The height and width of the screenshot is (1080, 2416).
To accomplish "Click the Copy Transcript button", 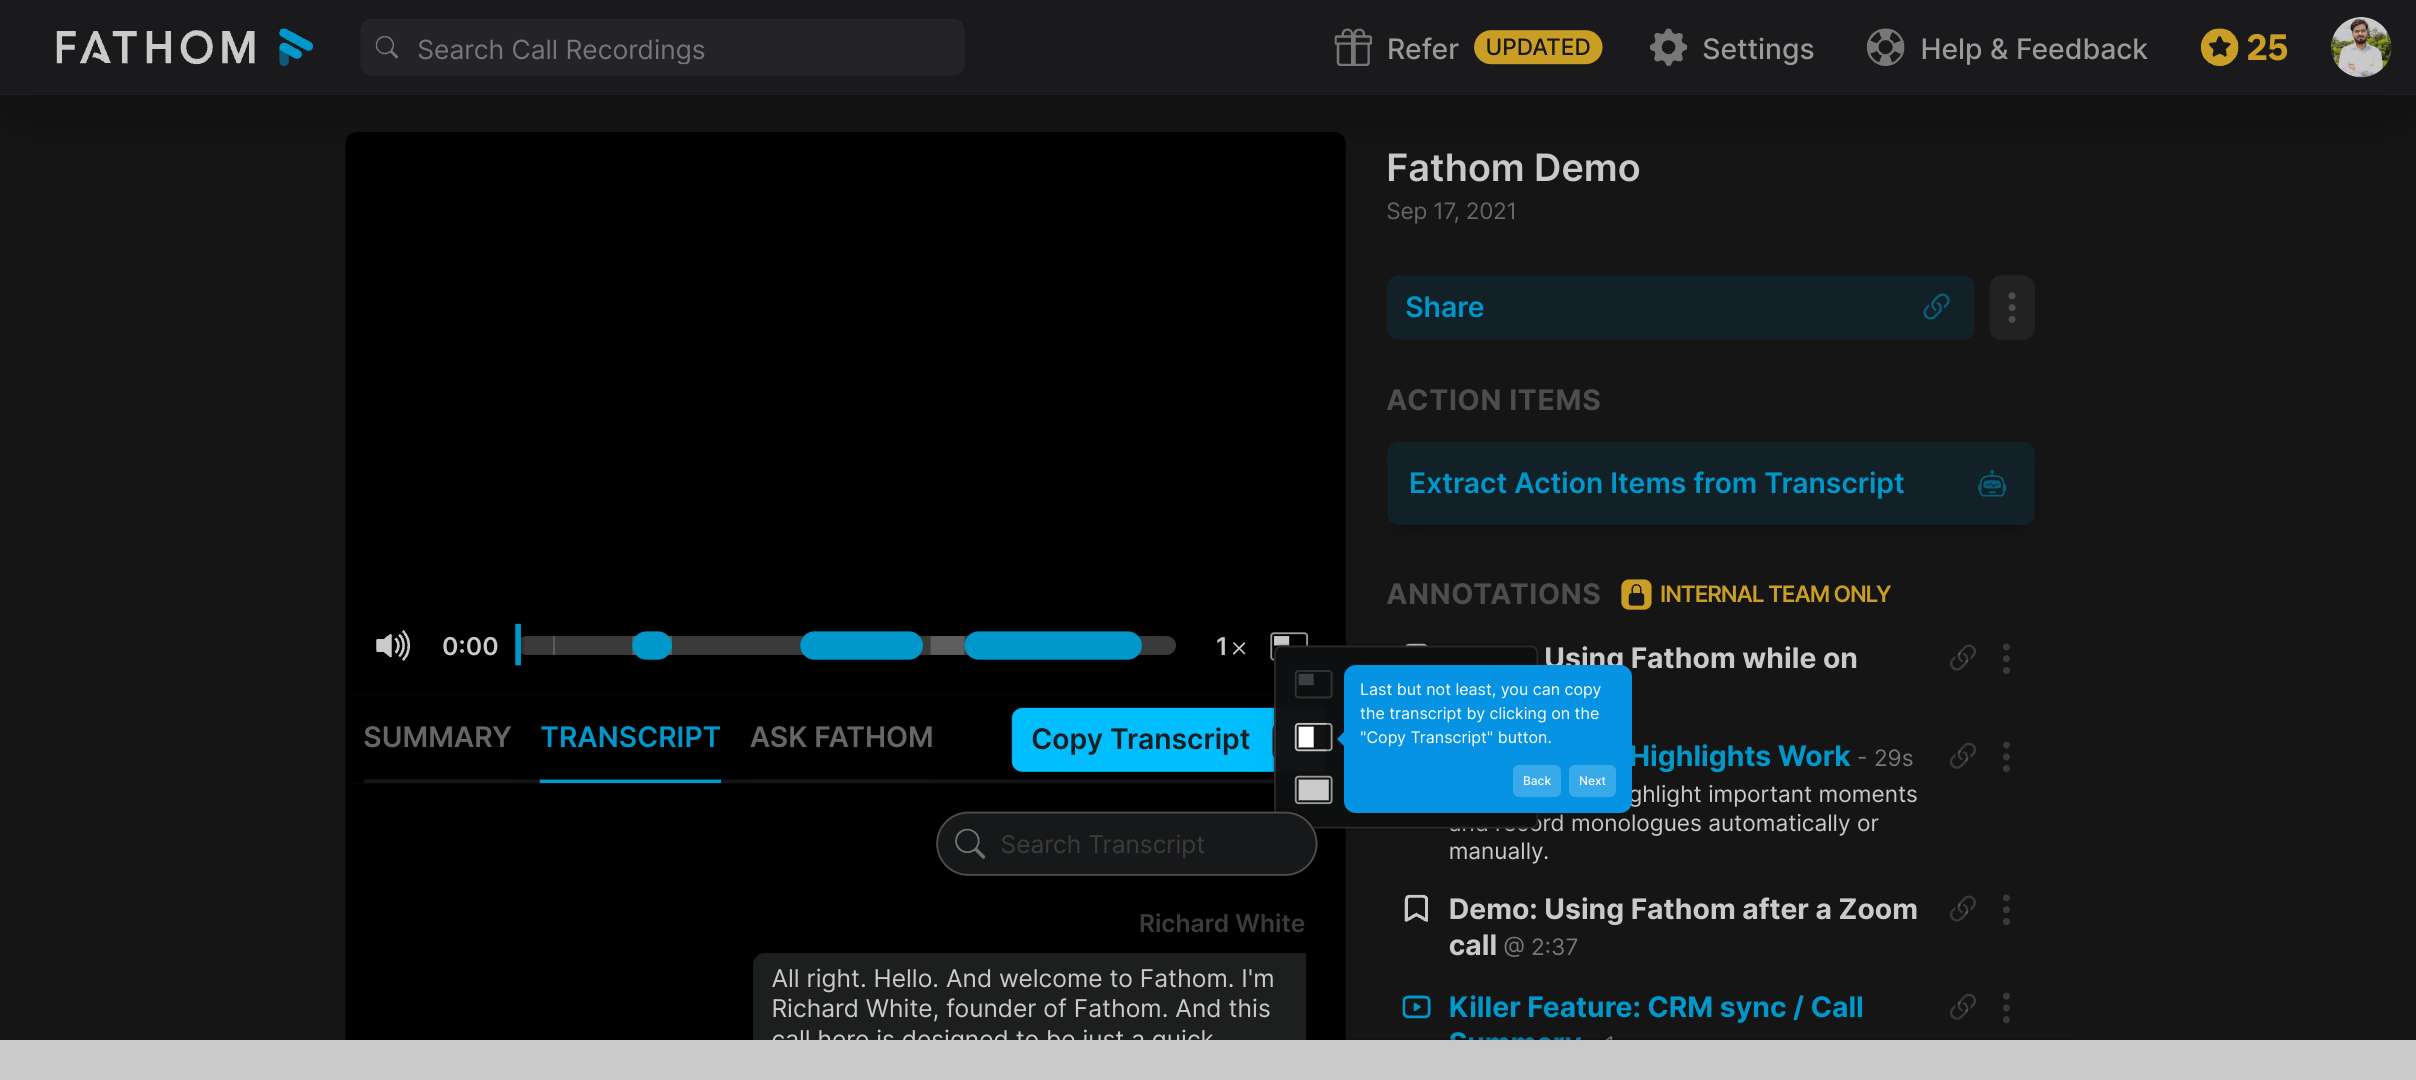I will 1141,739.
